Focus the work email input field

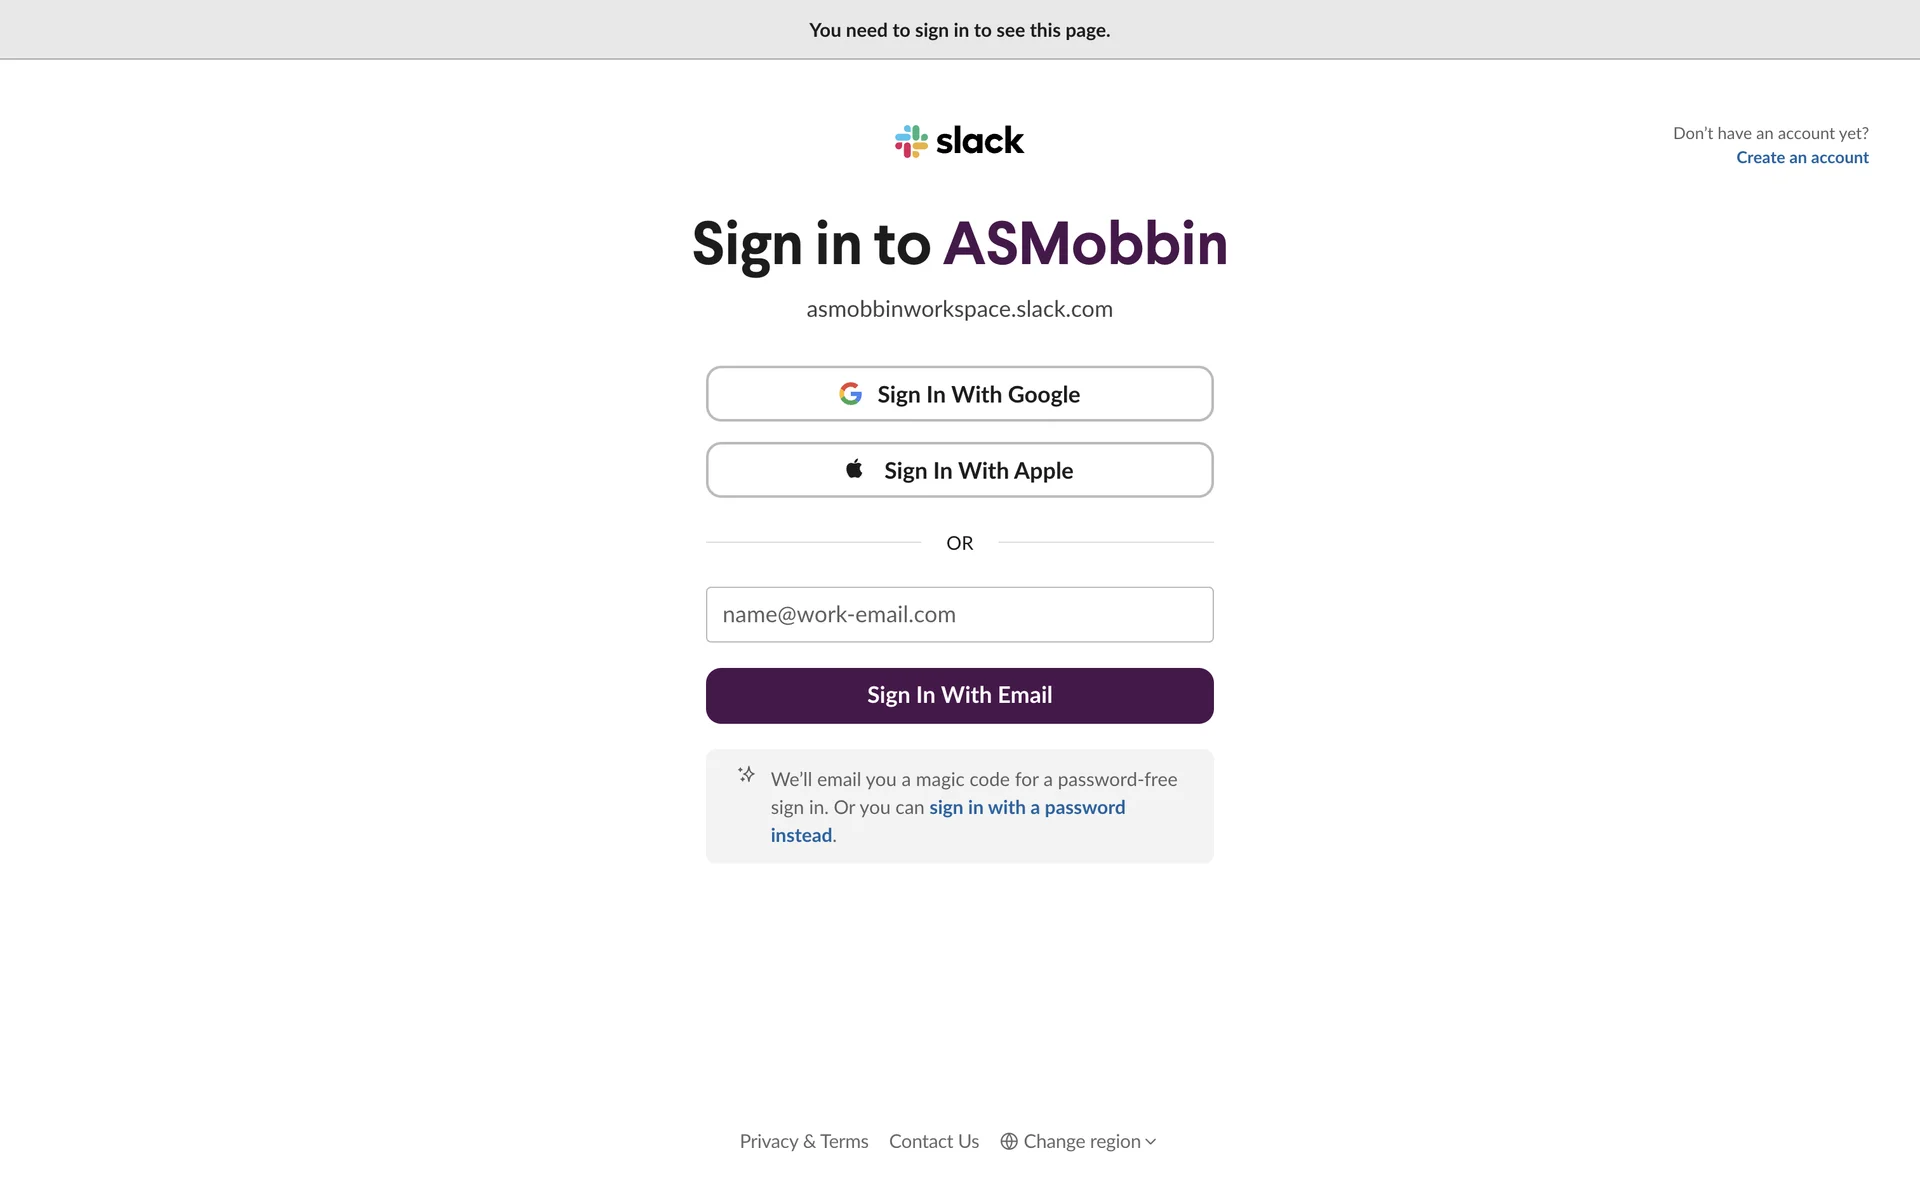point(959,615)
